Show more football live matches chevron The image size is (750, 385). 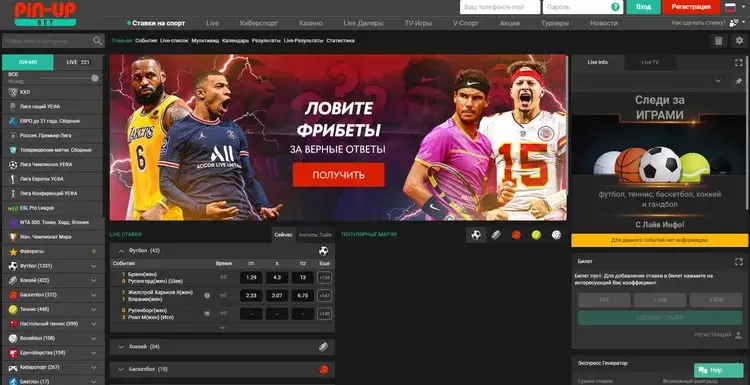click(x=222, y=328)
